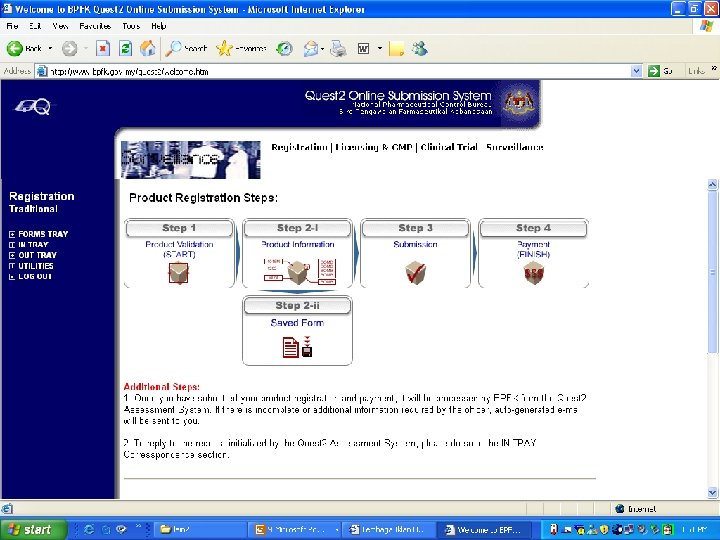The height and width of the screenshot is (540, 720).
Task: Click the Forward navigation arrow
Action: point(69,48)
